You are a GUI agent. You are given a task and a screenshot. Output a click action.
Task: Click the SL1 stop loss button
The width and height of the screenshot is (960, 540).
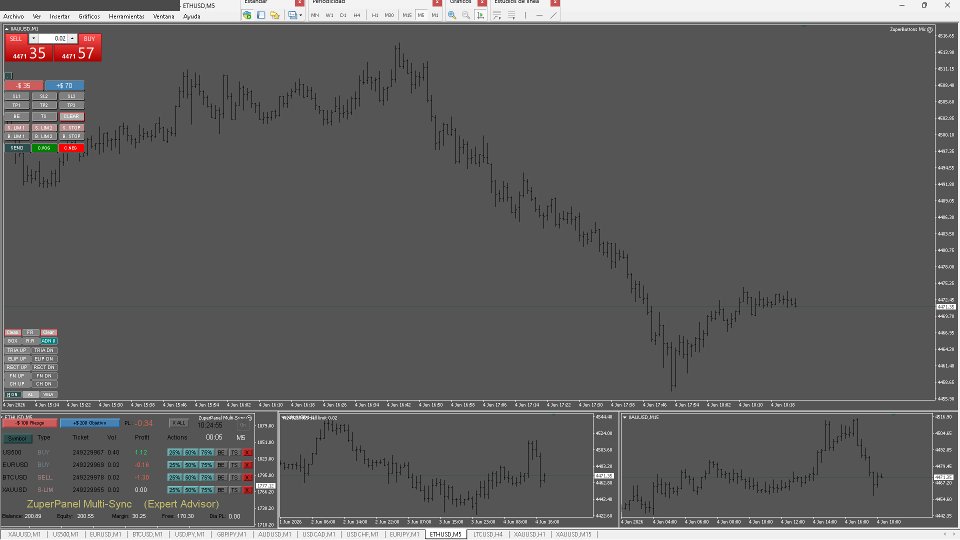[17, 96]
